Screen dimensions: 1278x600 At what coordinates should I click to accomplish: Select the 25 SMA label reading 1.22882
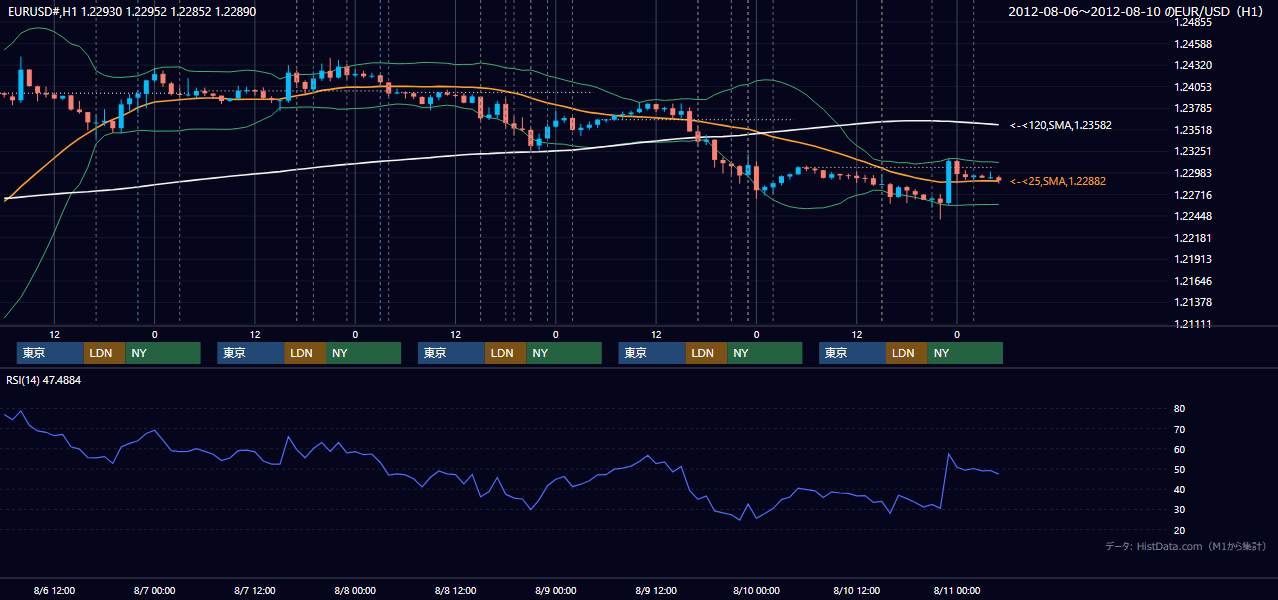point(1057,181)
